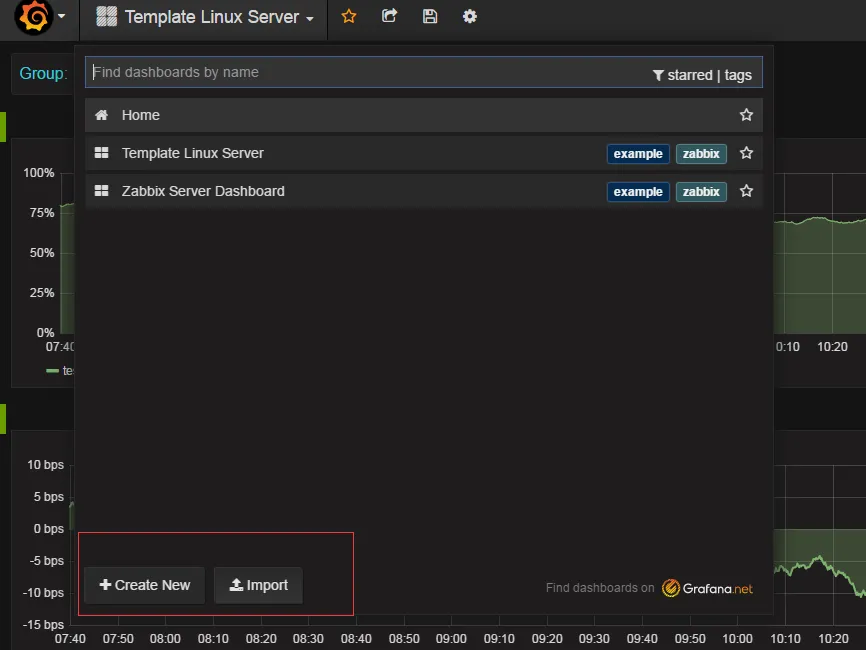
Task: Open the Zabbix Server Dashboard entry
Action: [x=203, y=191]
